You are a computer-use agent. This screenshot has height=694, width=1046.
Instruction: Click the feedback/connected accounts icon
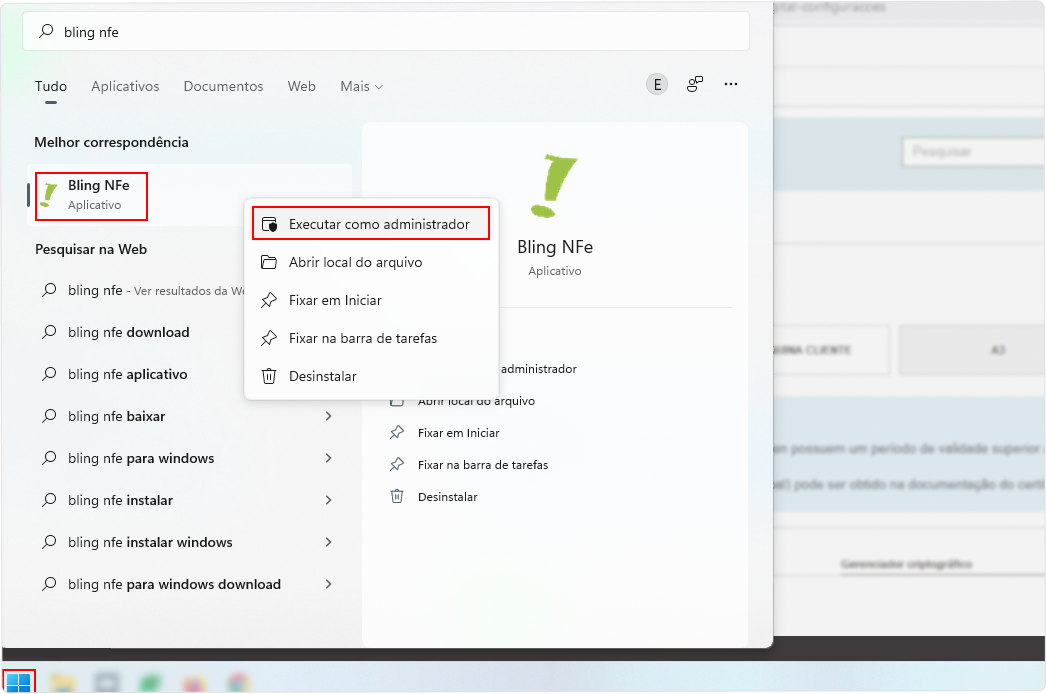tap(694, 84)
